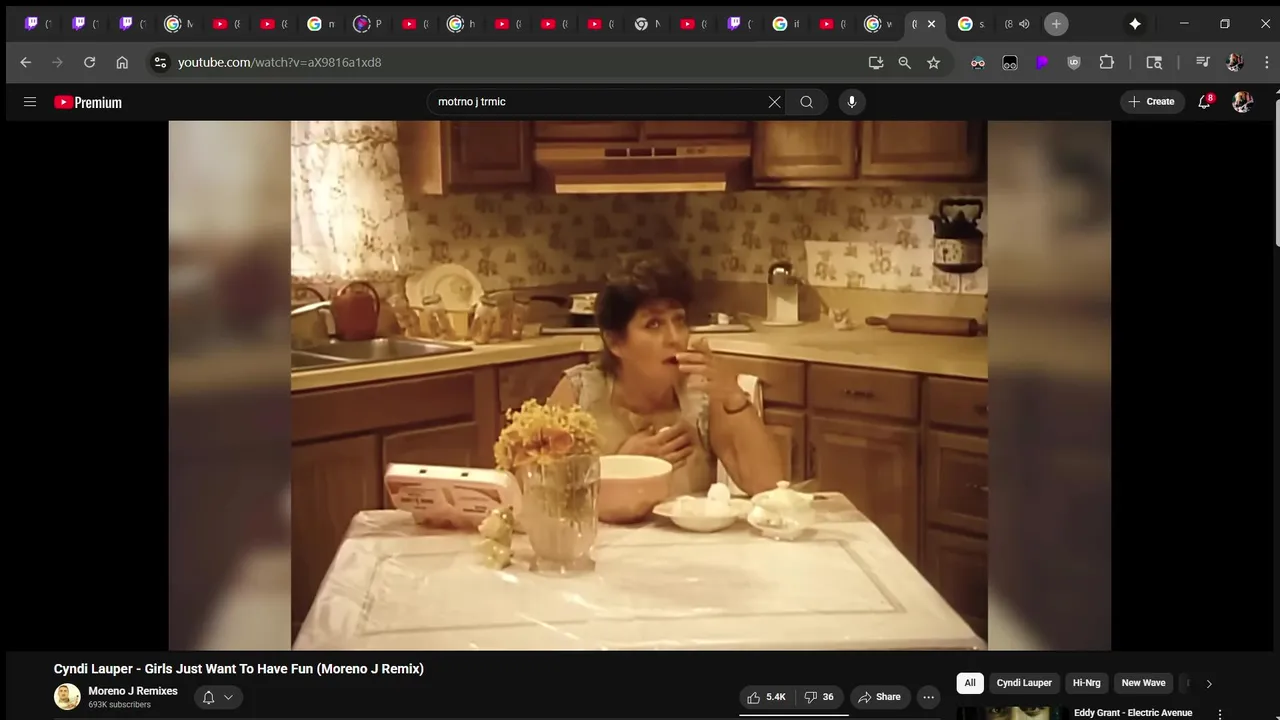Open Moreno J Remixes channel name

click(133, 691)
